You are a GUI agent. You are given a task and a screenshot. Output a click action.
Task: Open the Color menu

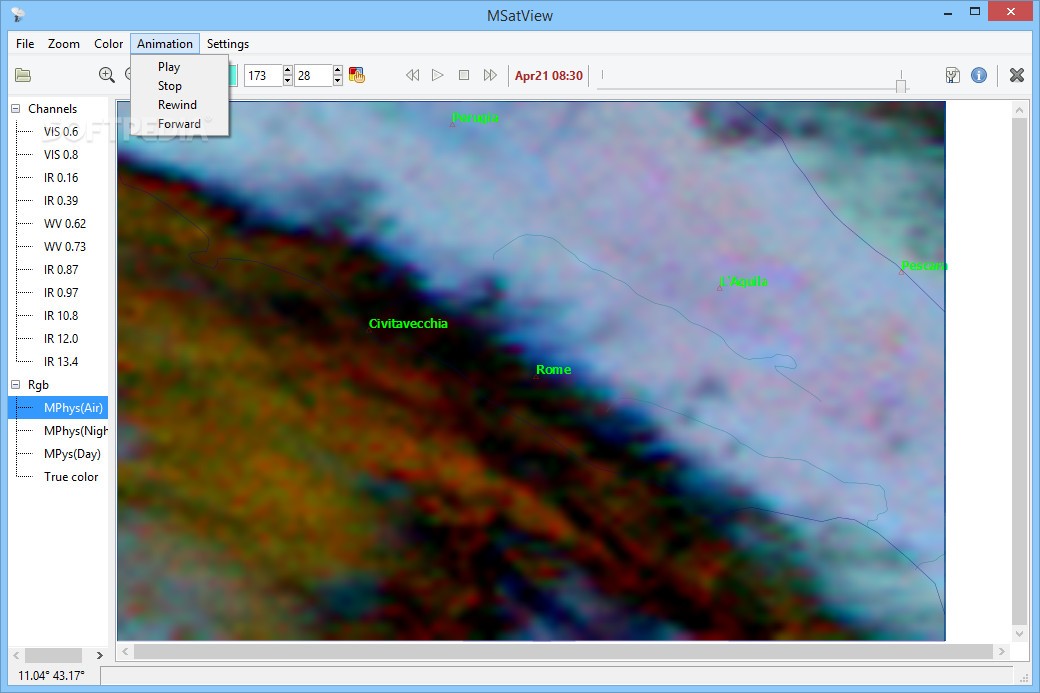tap(108, 44)
